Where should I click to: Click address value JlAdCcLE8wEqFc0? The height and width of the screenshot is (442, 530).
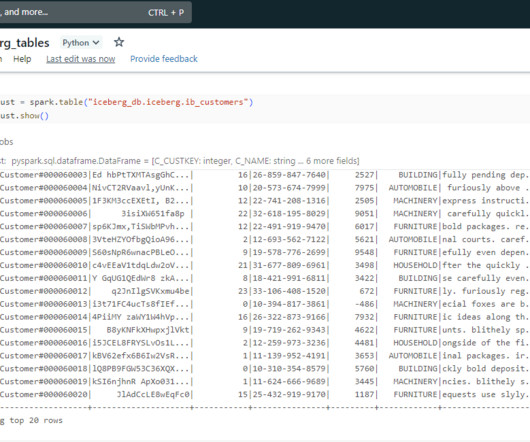153,394
